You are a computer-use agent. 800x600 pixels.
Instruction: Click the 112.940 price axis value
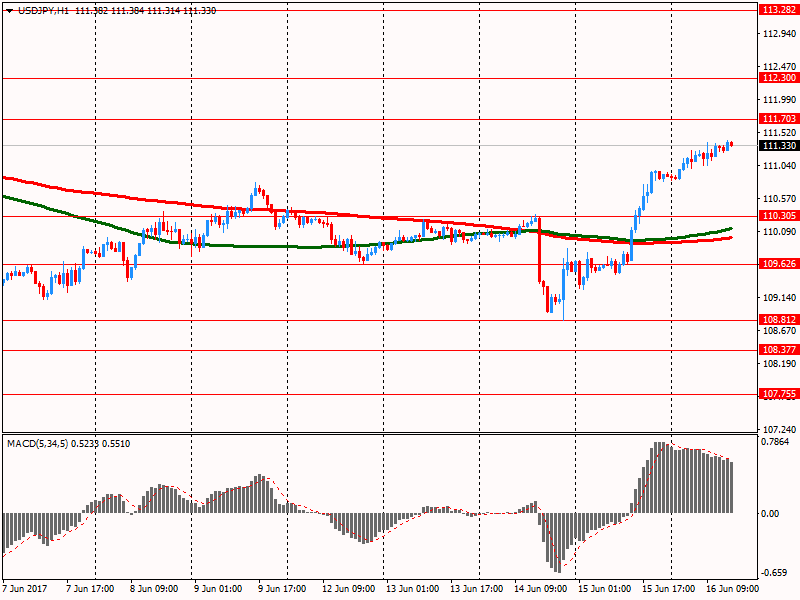click(x=779, y=34)
